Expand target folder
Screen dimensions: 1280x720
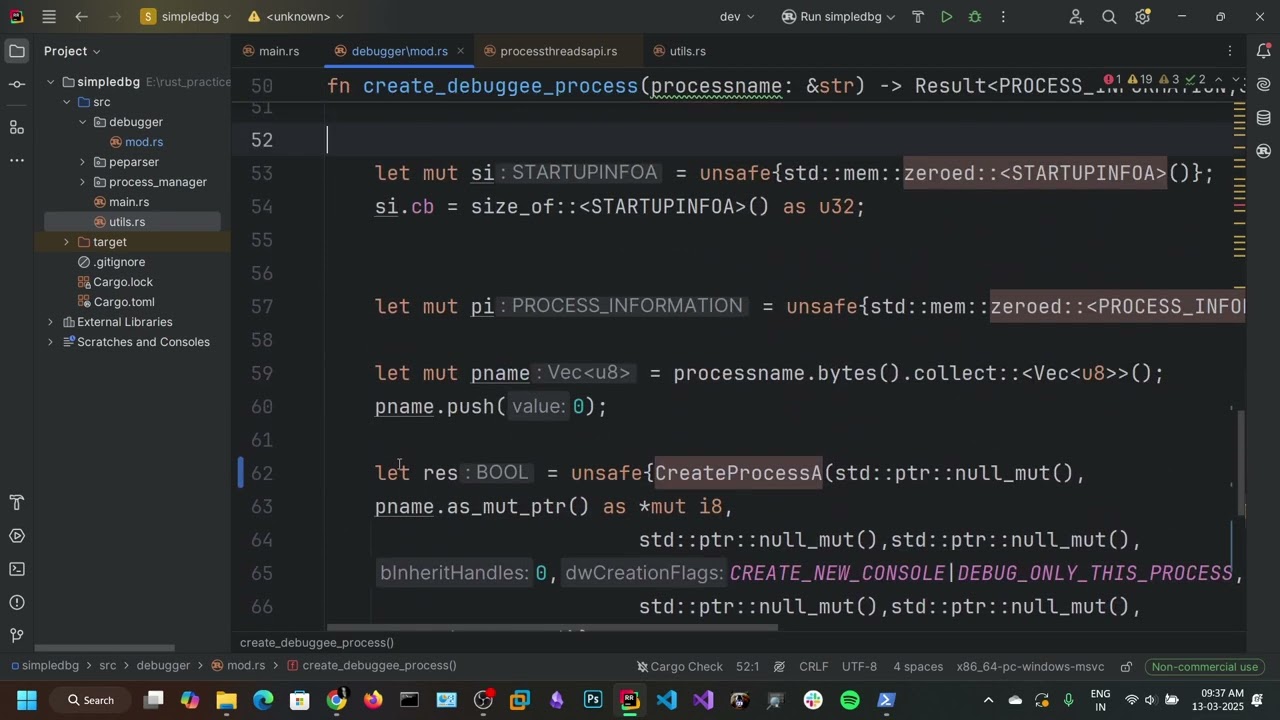66,242
